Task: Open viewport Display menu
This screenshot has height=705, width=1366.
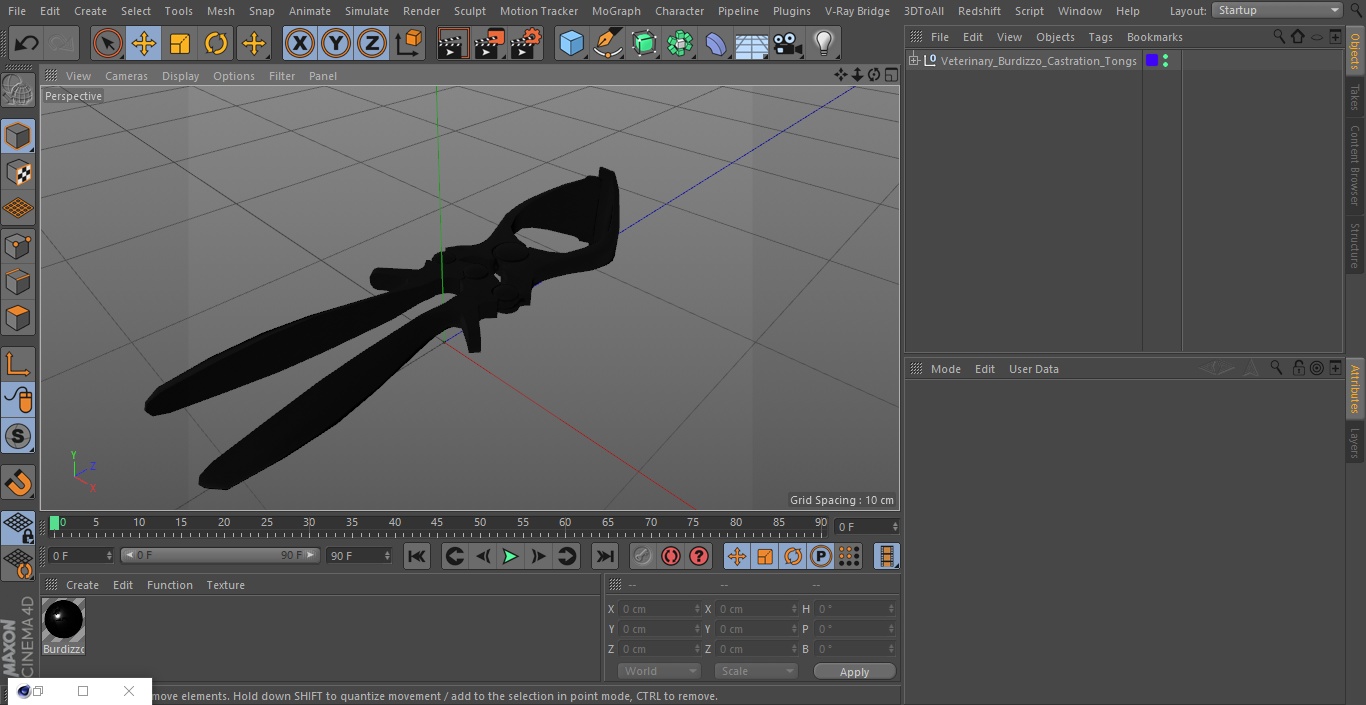Action: pyautogui.click(x=180, y=76)
